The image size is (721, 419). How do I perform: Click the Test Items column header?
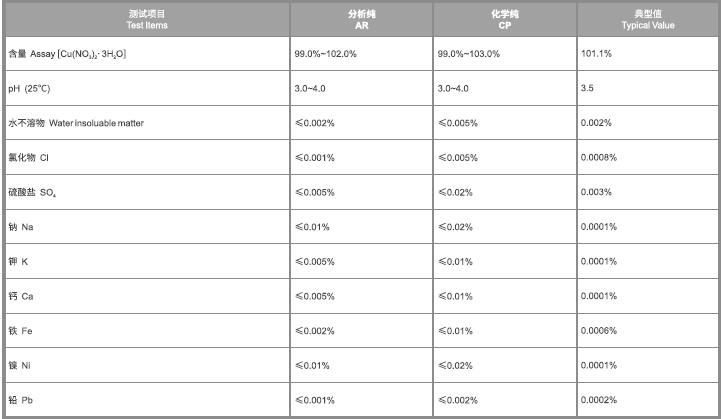pyautogui.click(x=147, y=19)
